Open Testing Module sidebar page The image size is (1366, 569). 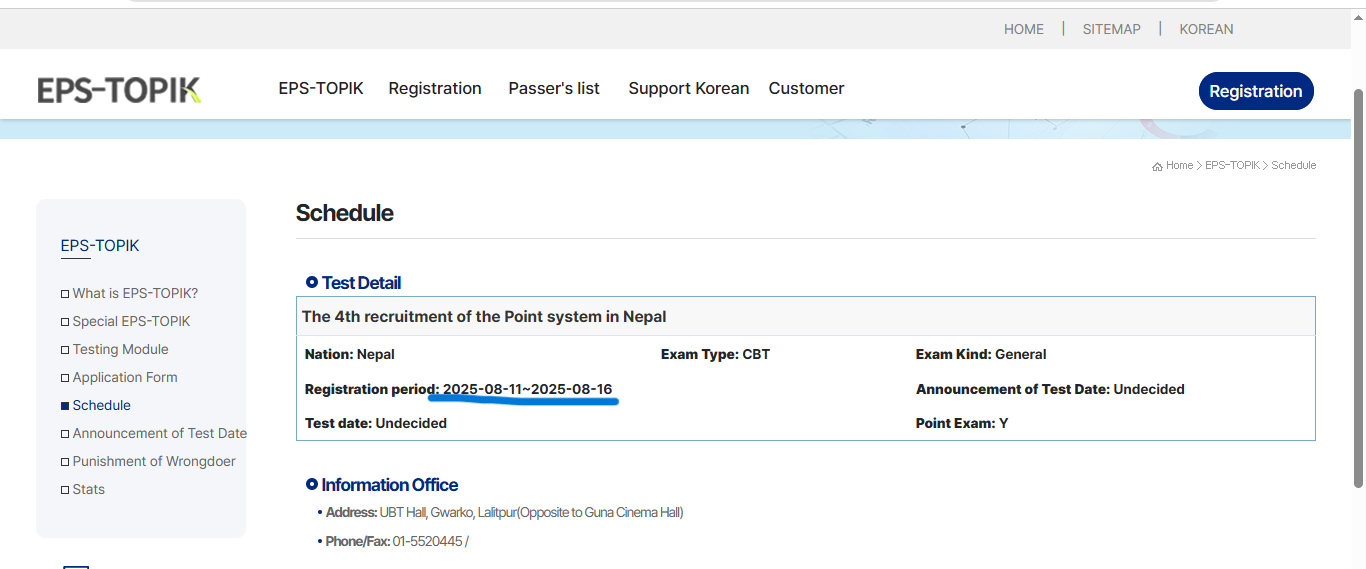click(120, 349)
